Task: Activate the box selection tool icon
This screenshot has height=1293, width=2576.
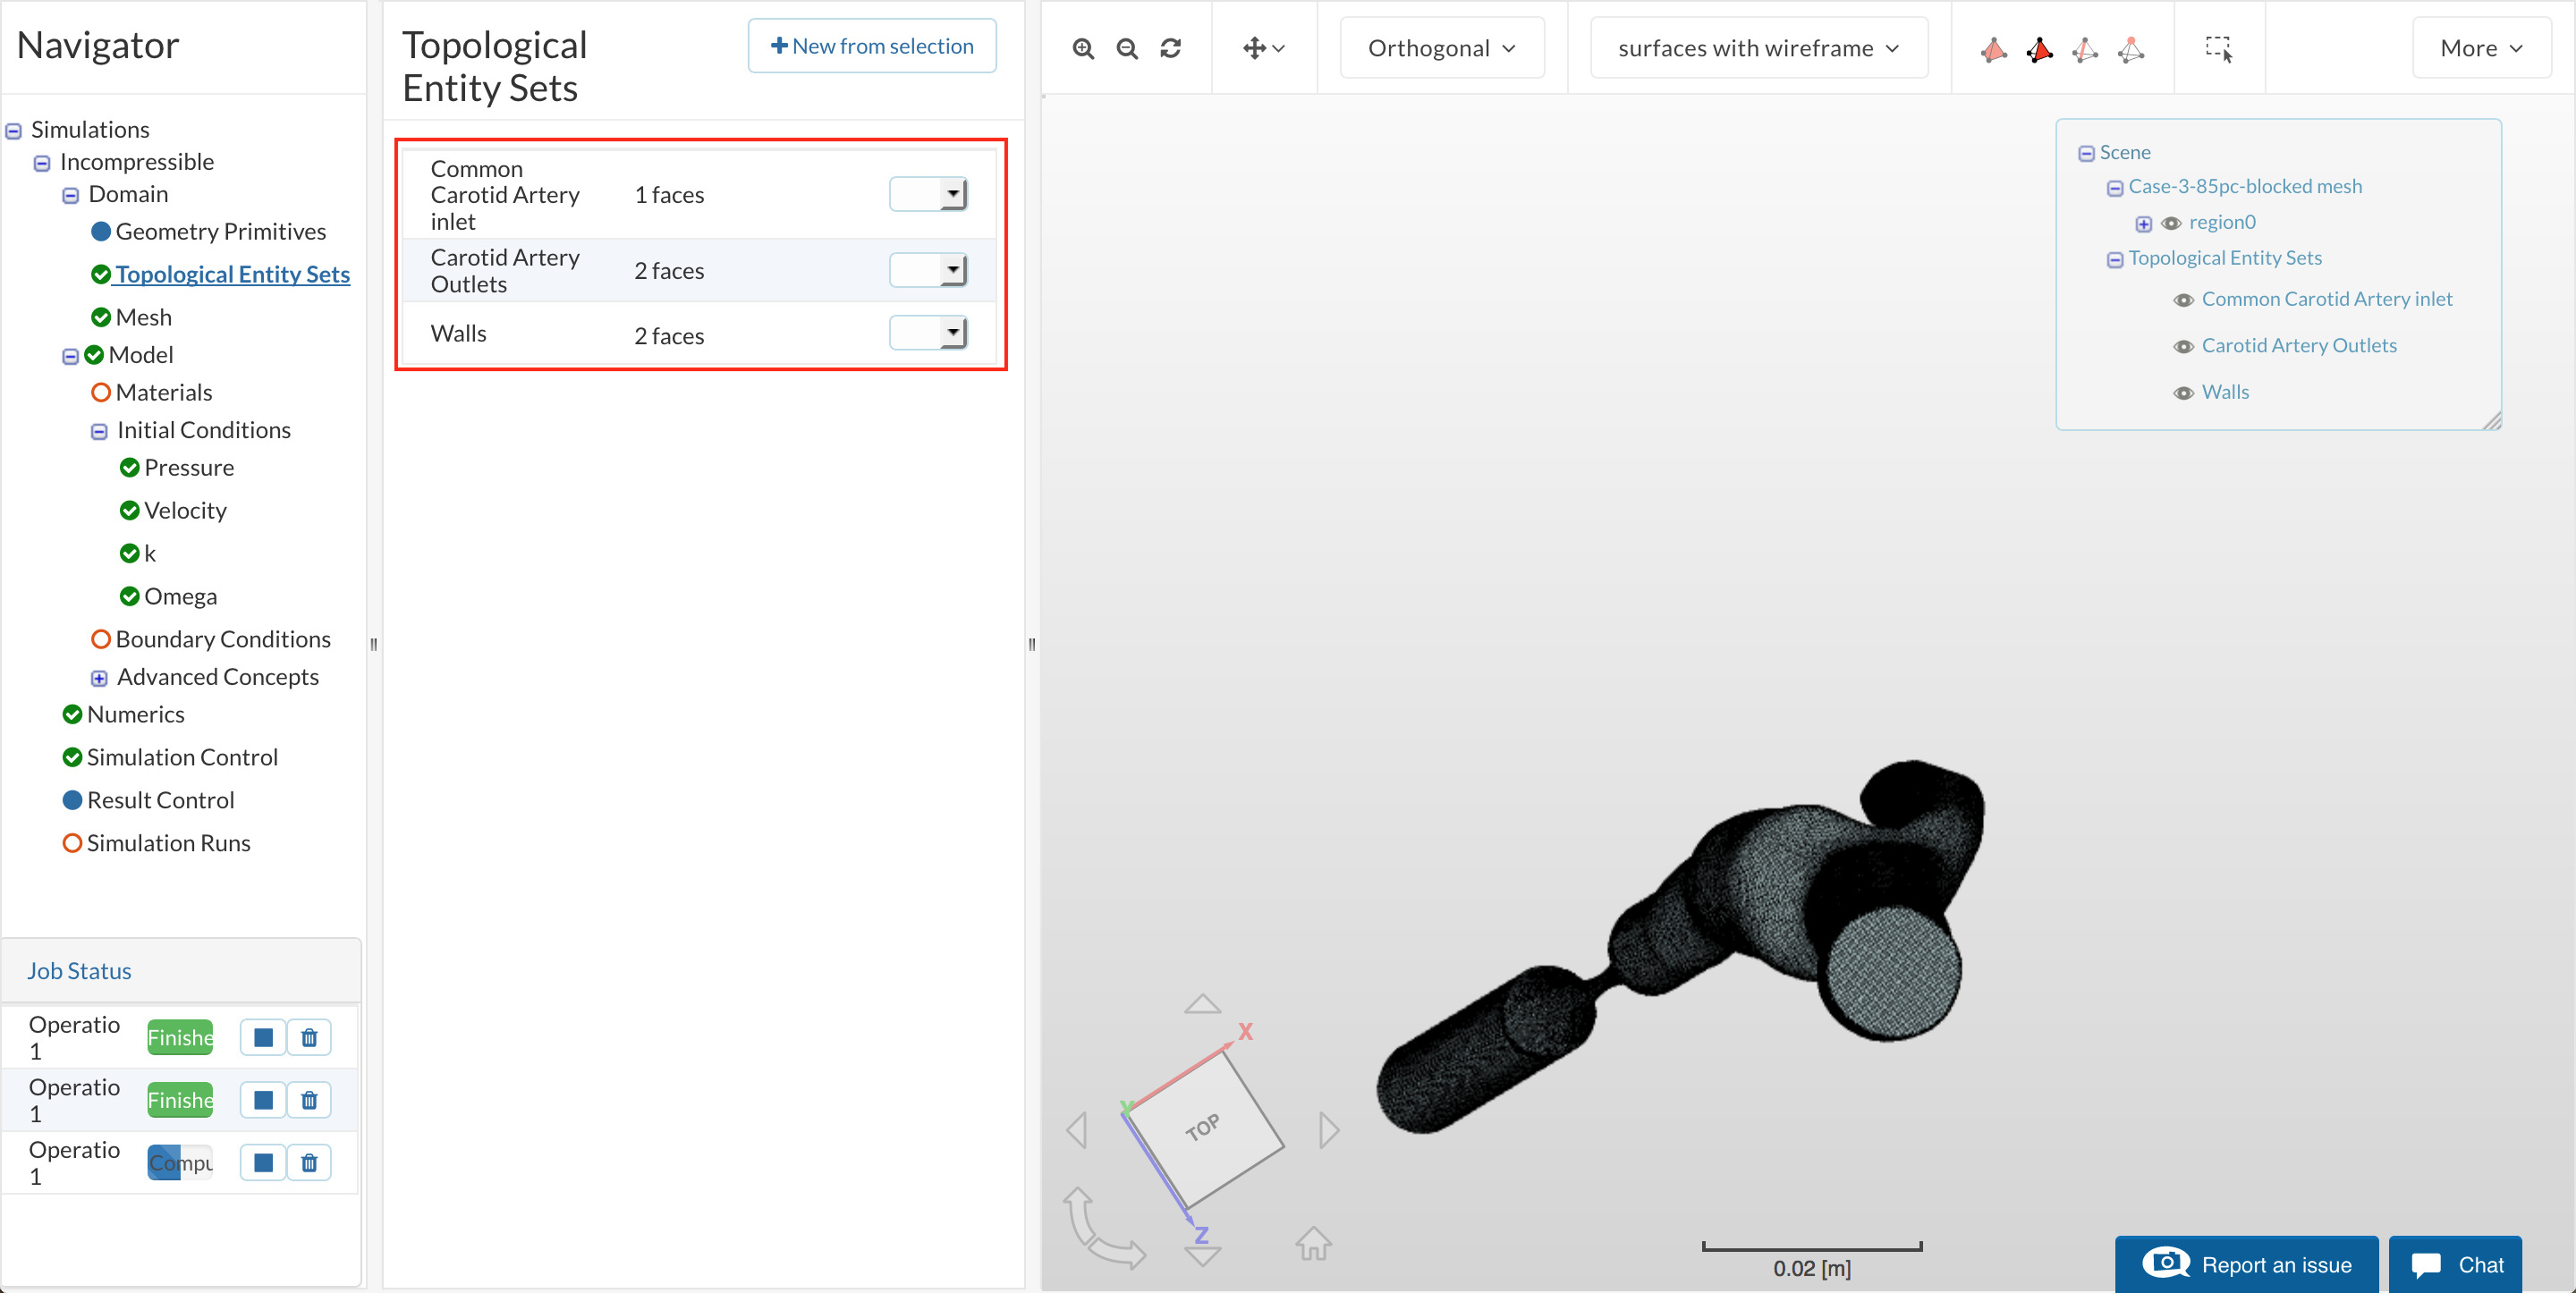Action: 2218,48
